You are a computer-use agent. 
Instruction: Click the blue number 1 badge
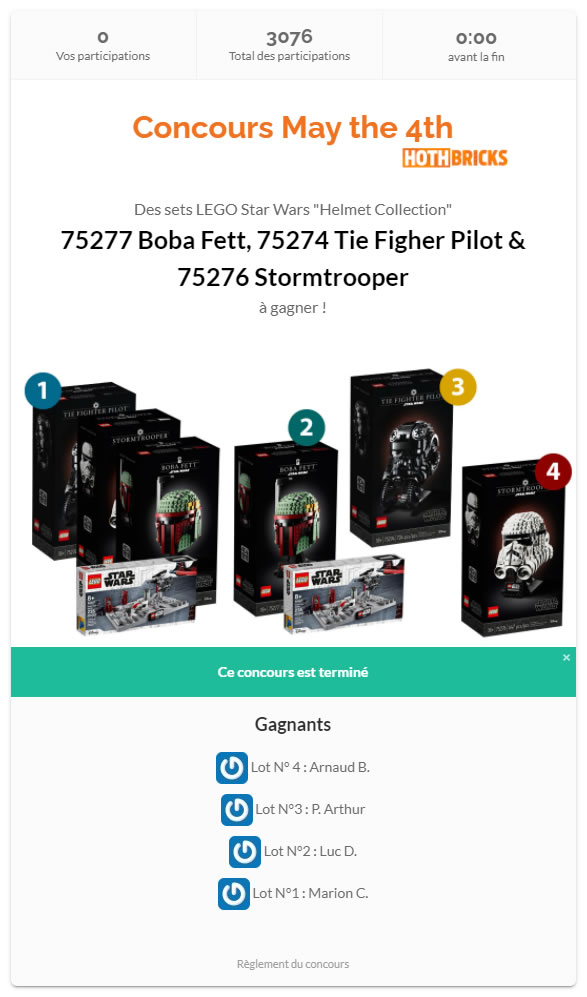[43, 390]
